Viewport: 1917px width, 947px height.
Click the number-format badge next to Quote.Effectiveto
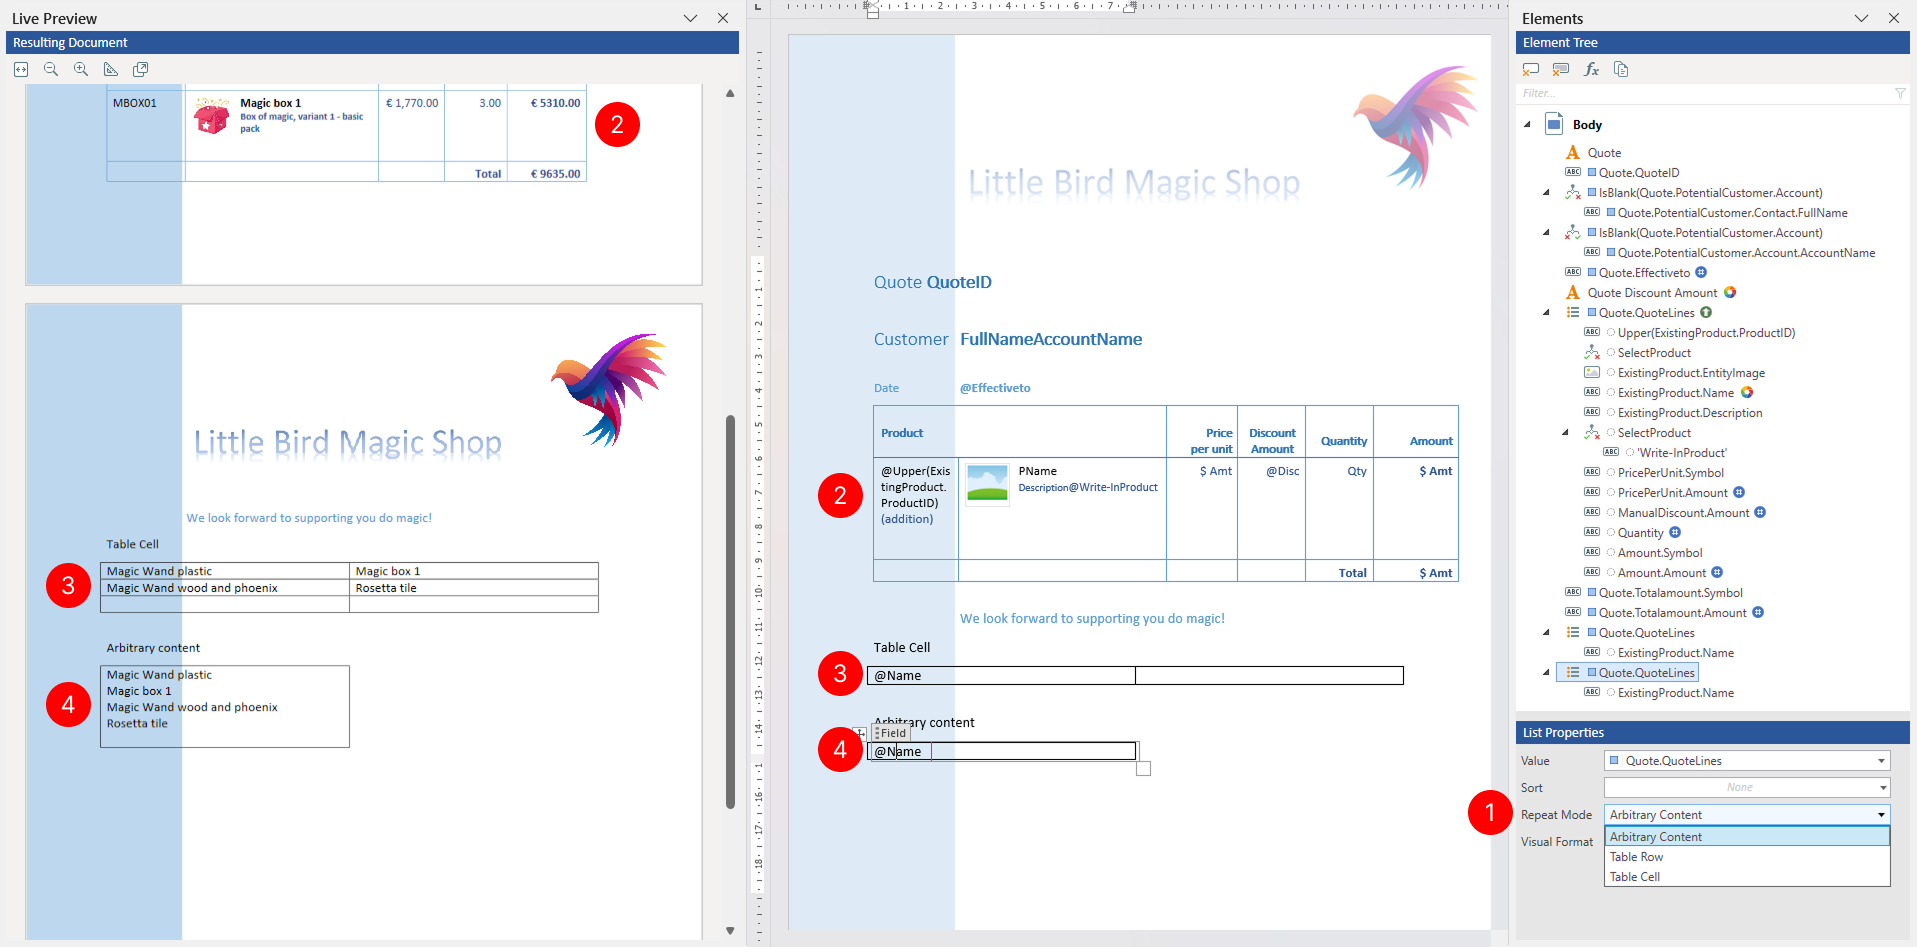1701,272
